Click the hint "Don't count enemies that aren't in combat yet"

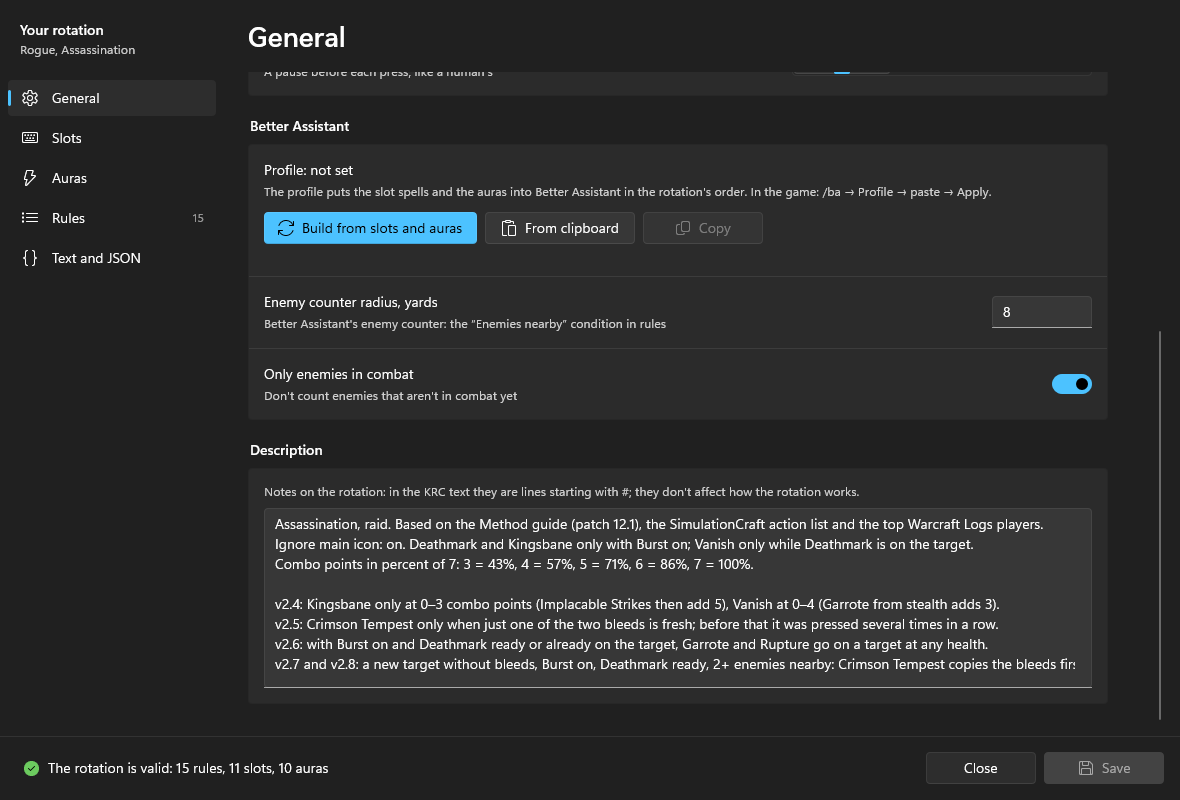[x=391, y=396]
